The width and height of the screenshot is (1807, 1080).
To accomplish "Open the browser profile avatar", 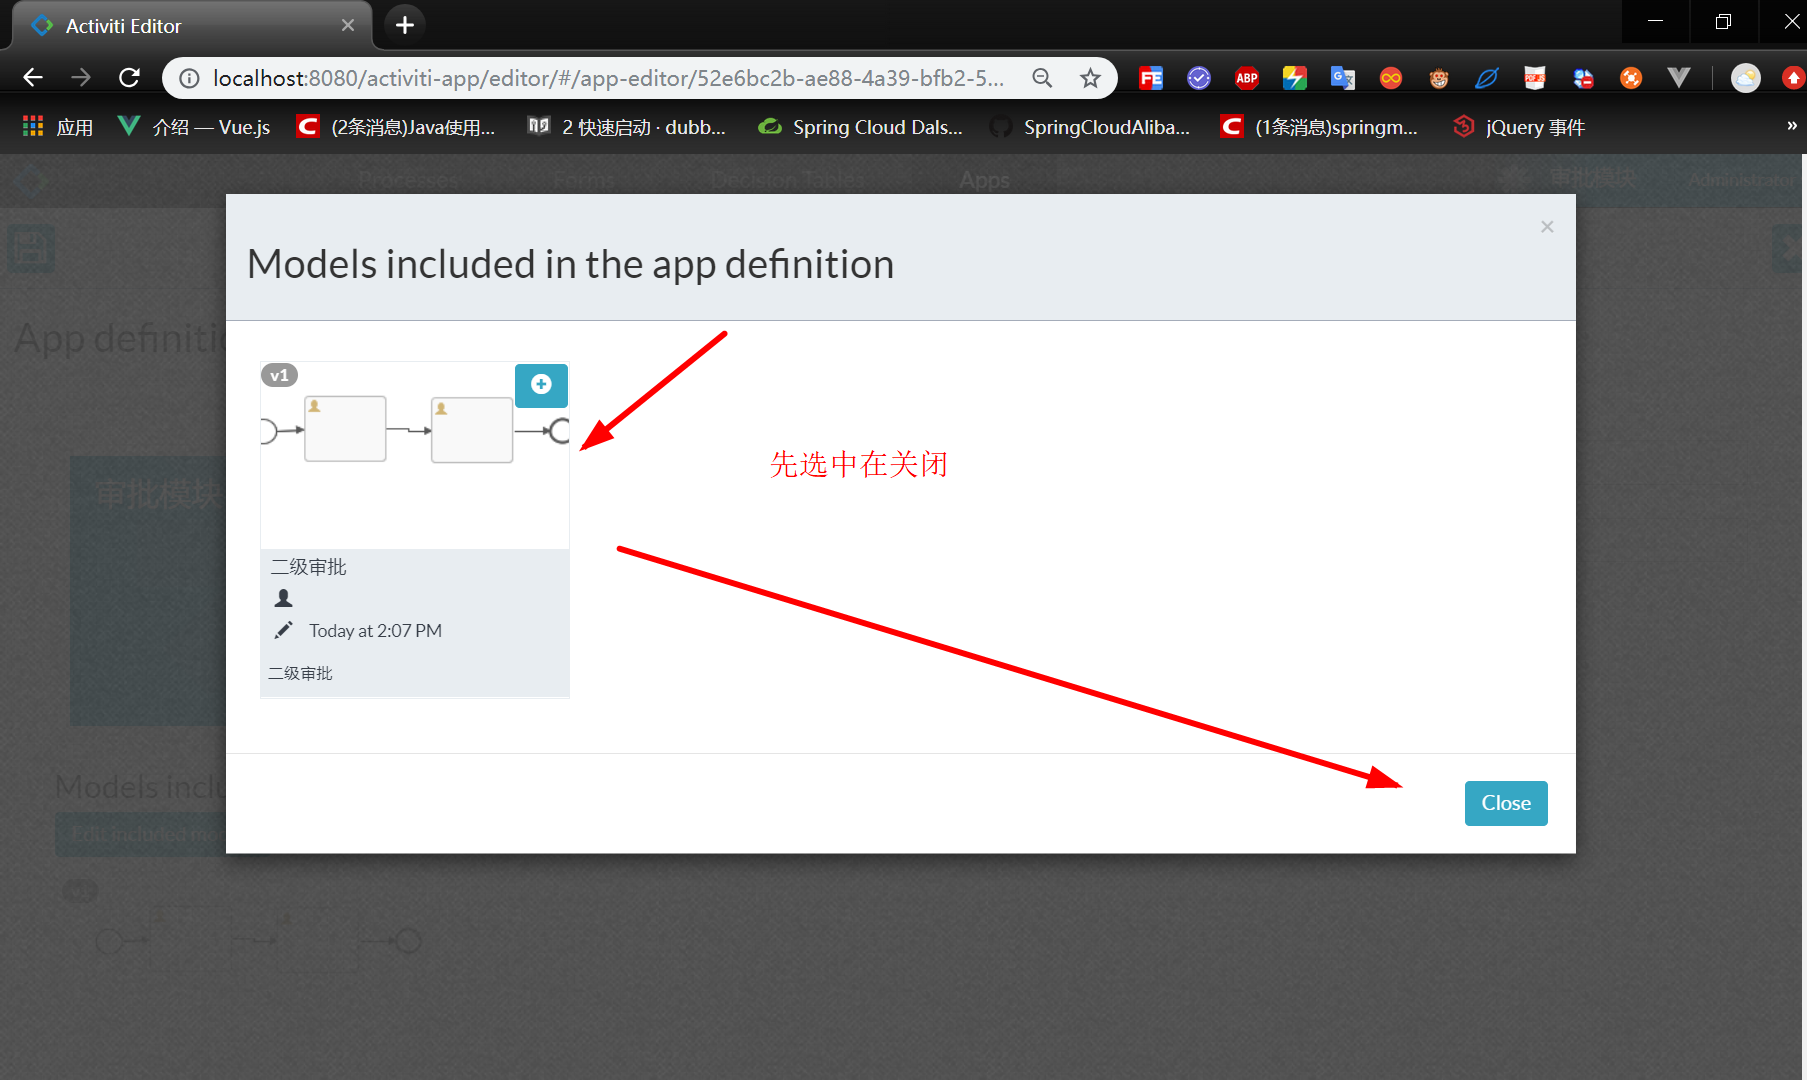I will 1746,78.
